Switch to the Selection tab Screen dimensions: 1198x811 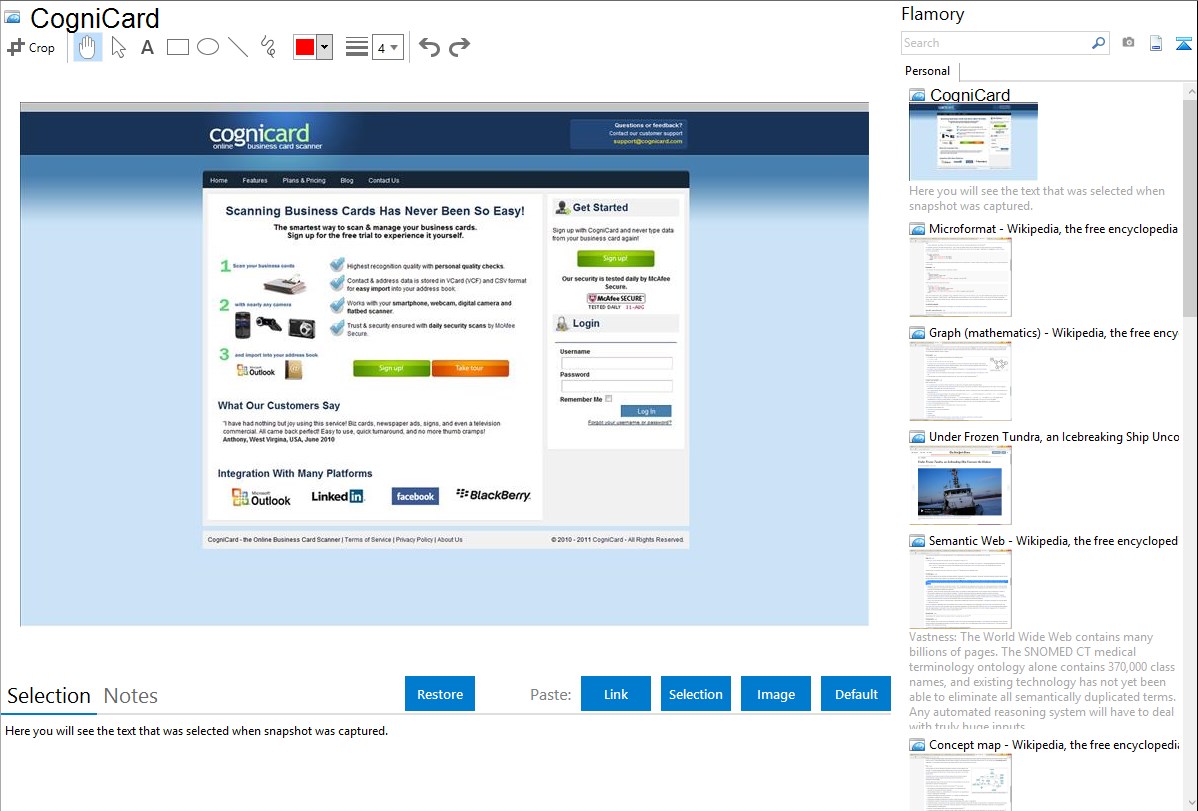point(49,696)
